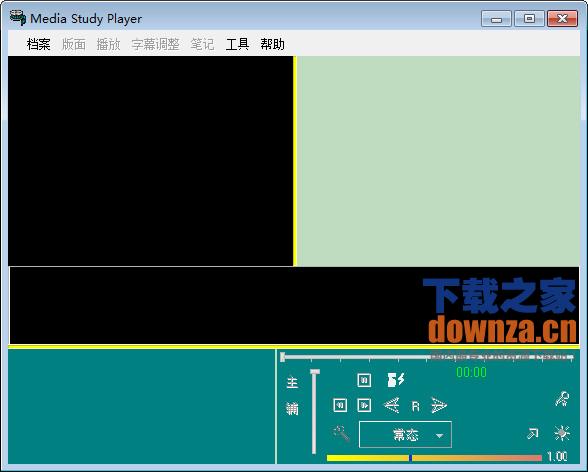588x472 pixels.
Task: Click the key icon at right
Action: pyautogui.click(x=562, y=399)
